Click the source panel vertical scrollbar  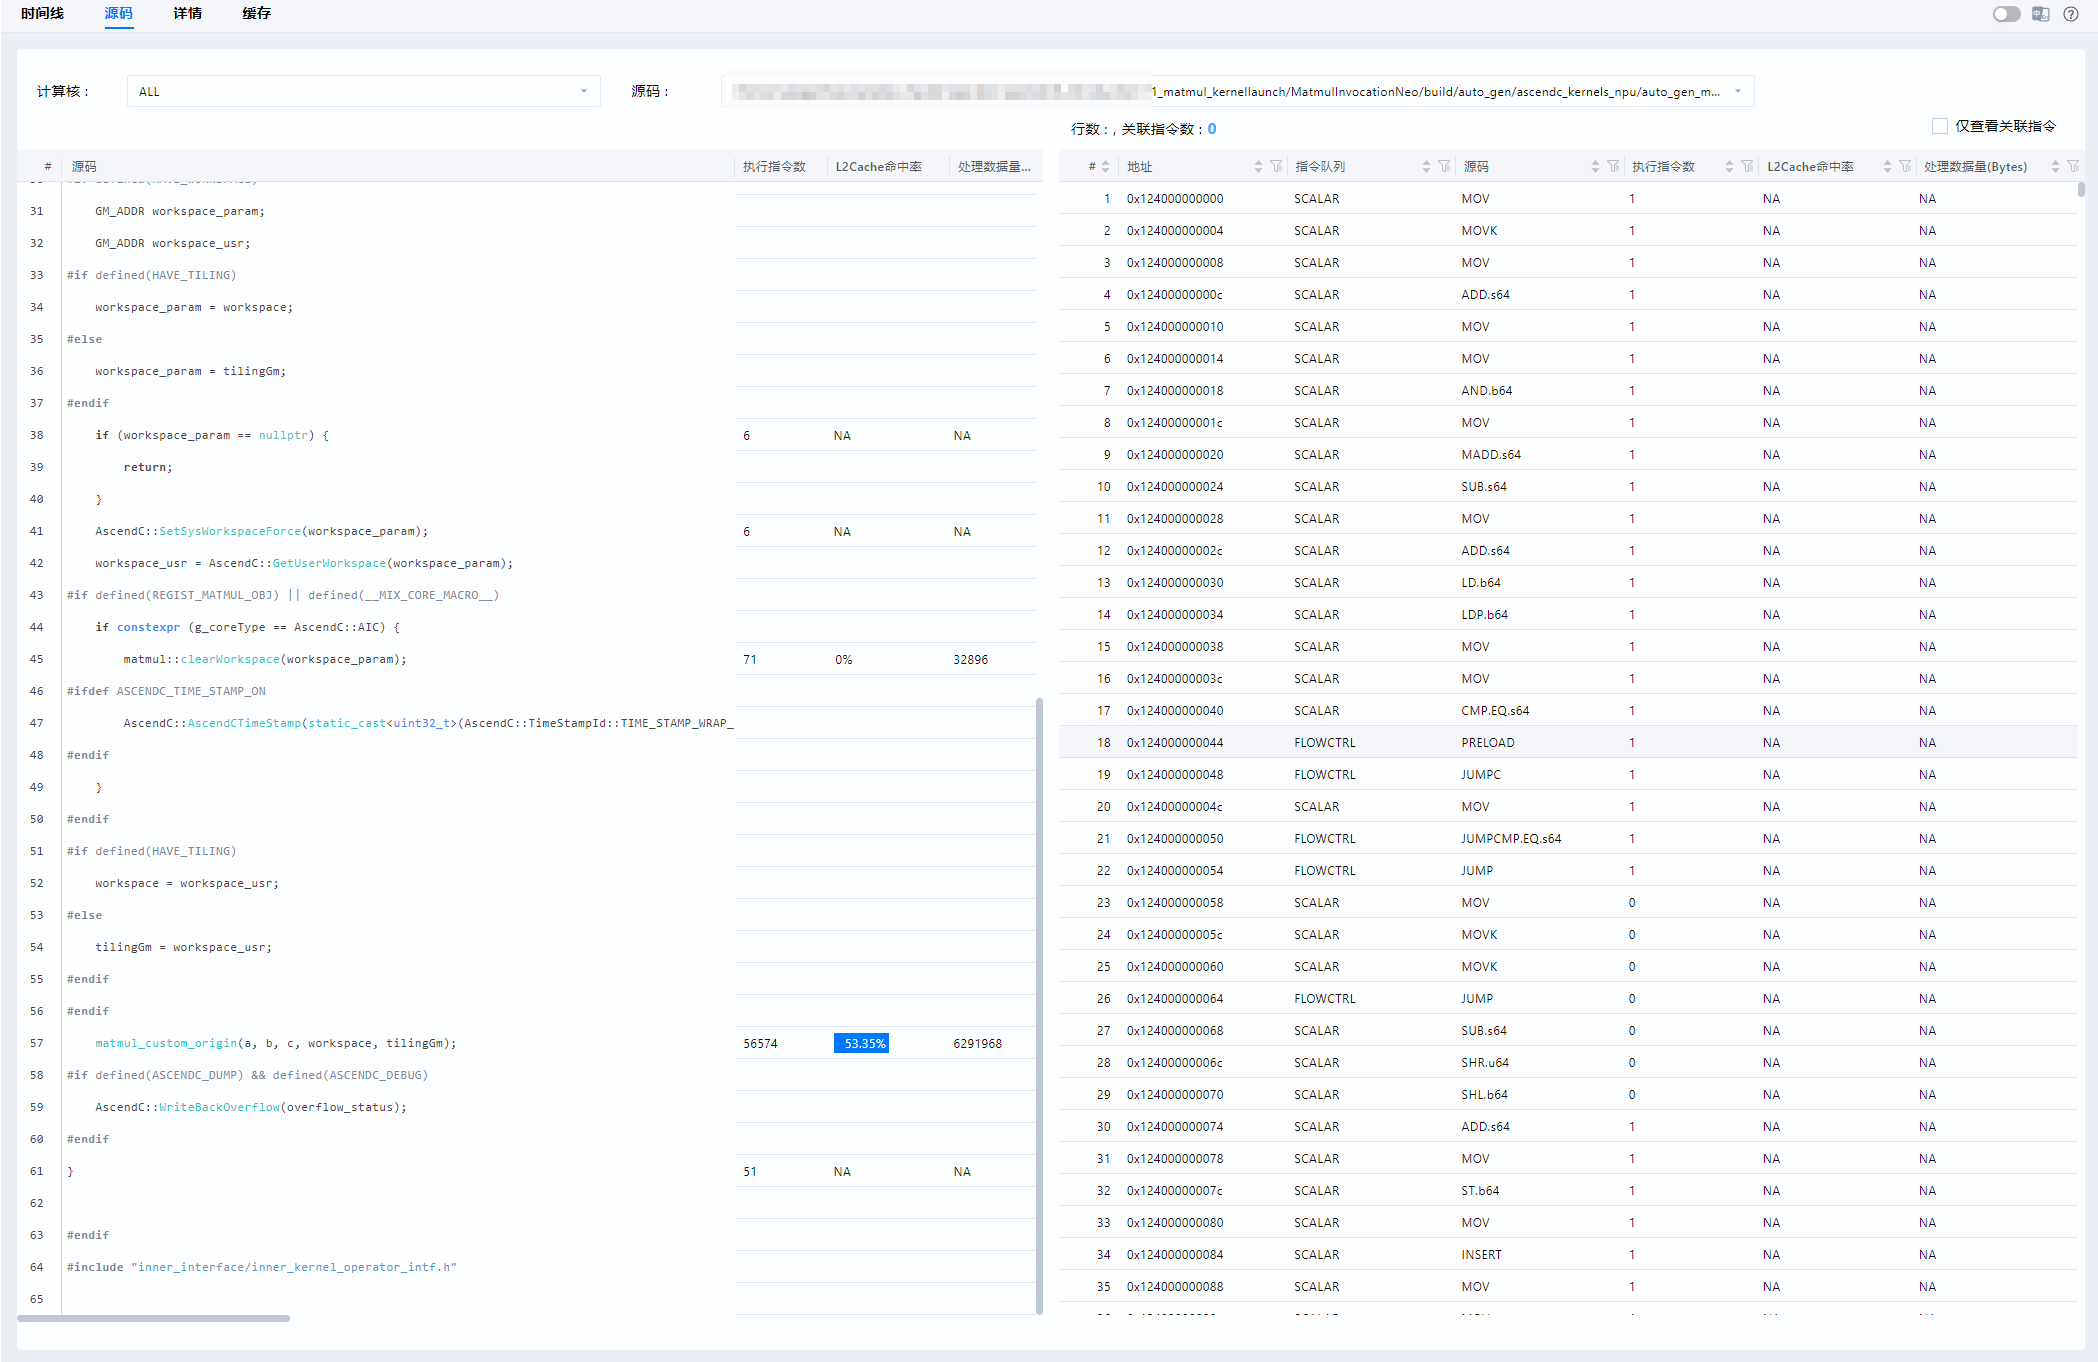point(1039,1005)
